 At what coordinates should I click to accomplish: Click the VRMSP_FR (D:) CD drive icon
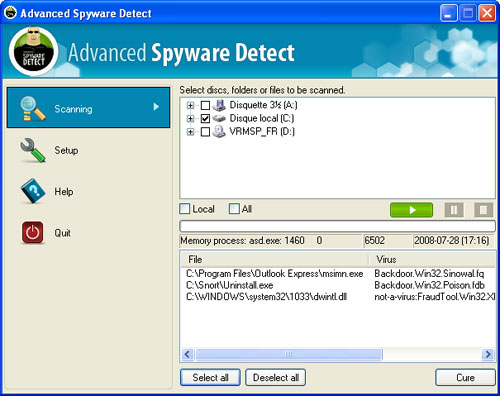[x=219, y=131]
